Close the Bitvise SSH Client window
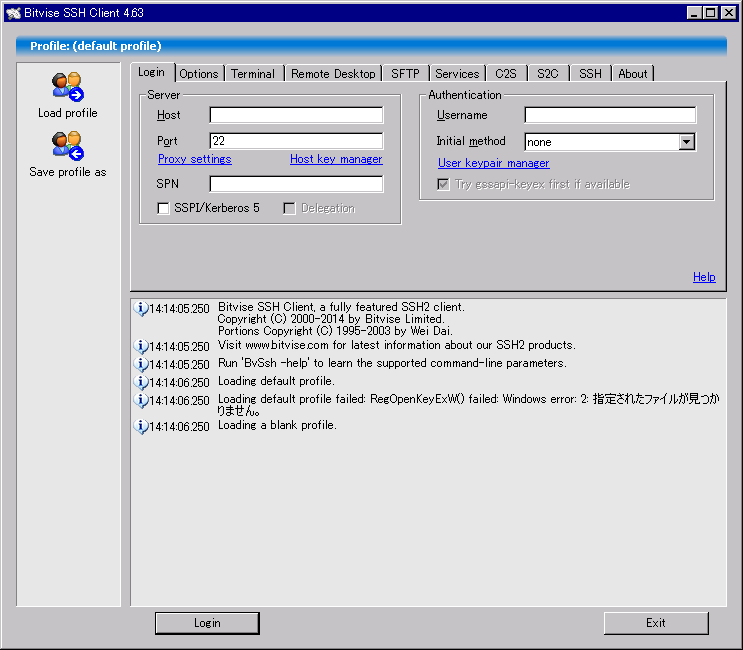This screenshot has width=743, height=650. click(728, 13)
